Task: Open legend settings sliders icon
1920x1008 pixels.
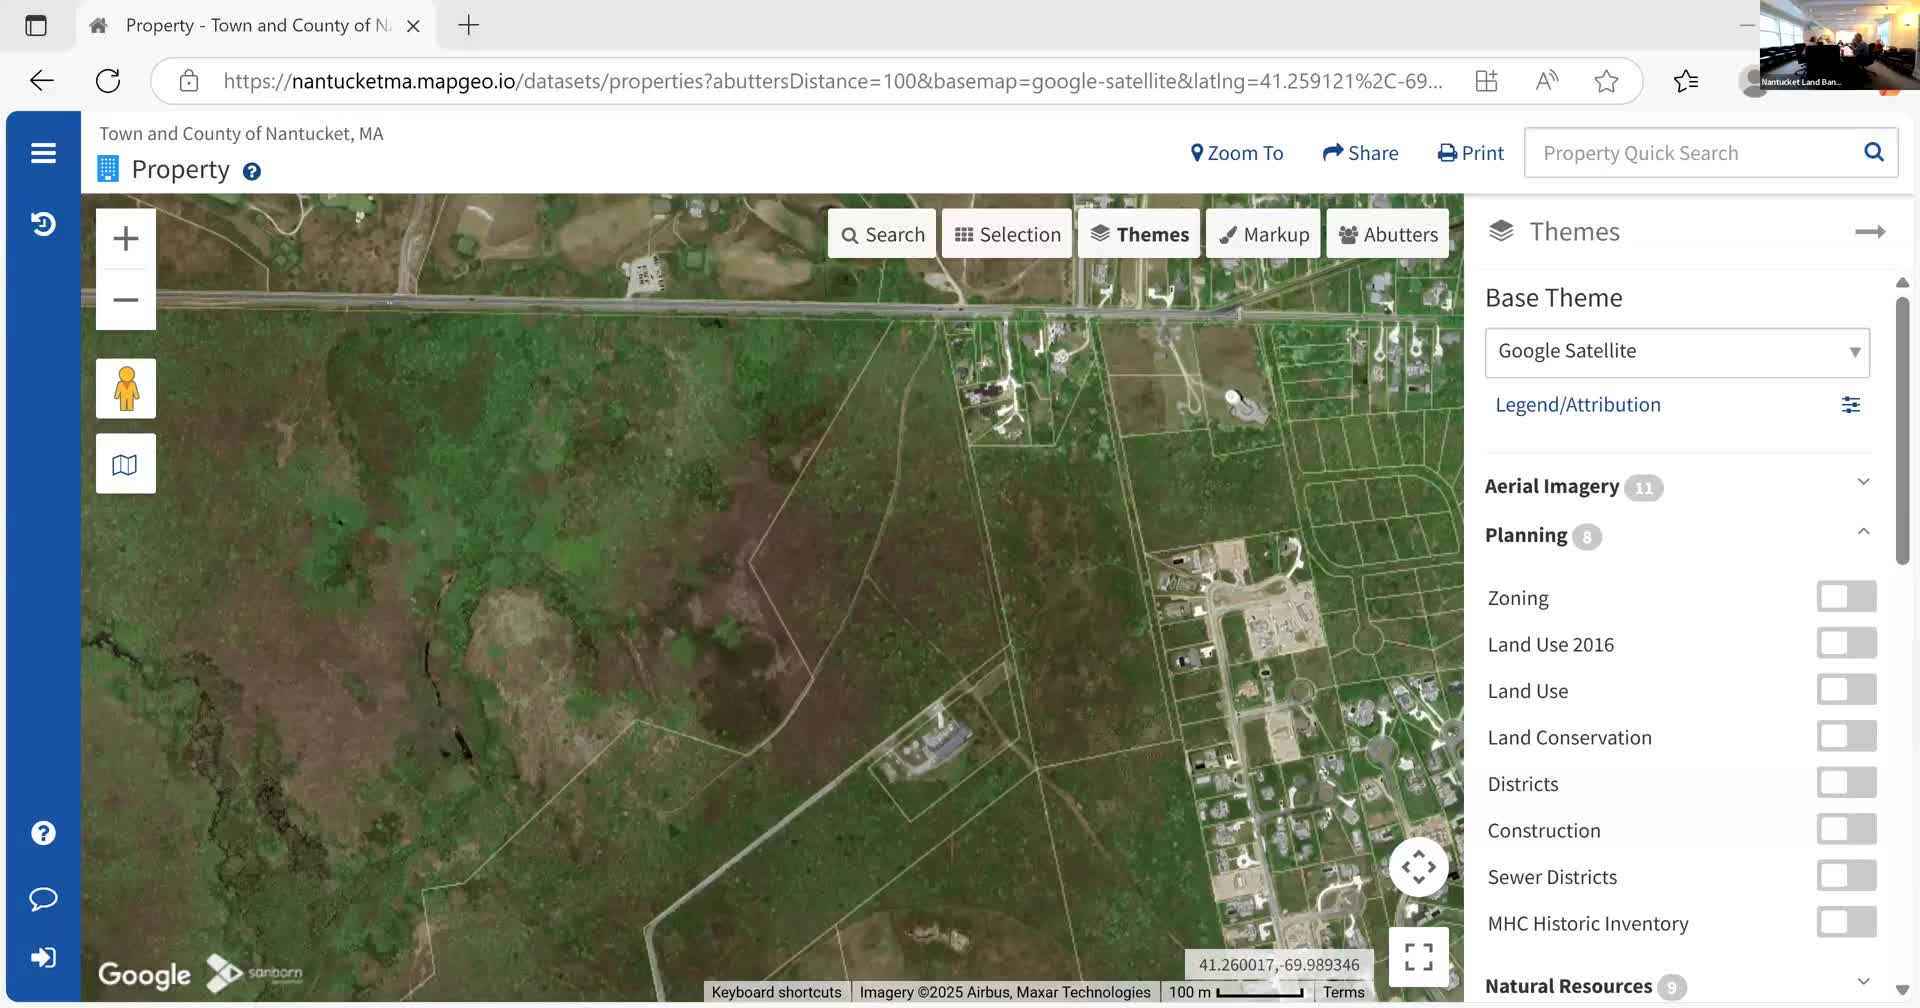Action: click(x=1851, y=405)
